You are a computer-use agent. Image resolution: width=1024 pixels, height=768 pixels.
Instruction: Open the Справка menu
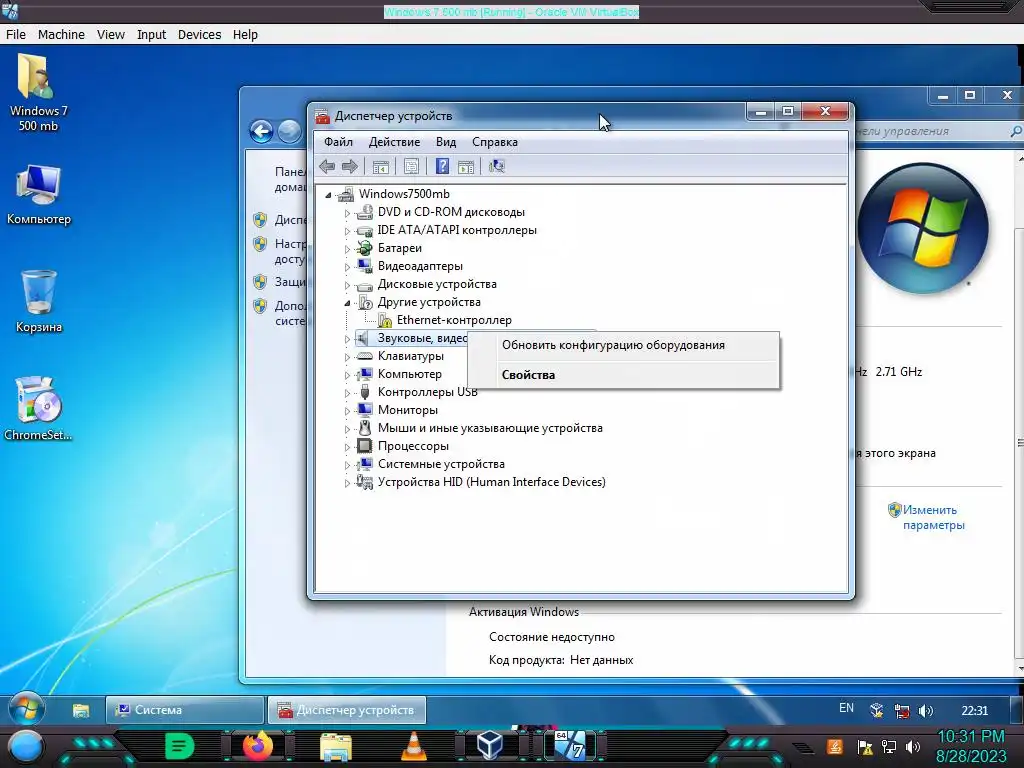coord(495,142)
